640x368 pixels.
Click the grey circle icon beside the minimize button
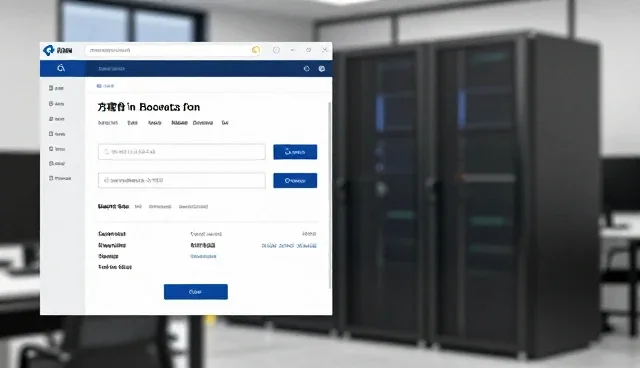click(276, 50)
